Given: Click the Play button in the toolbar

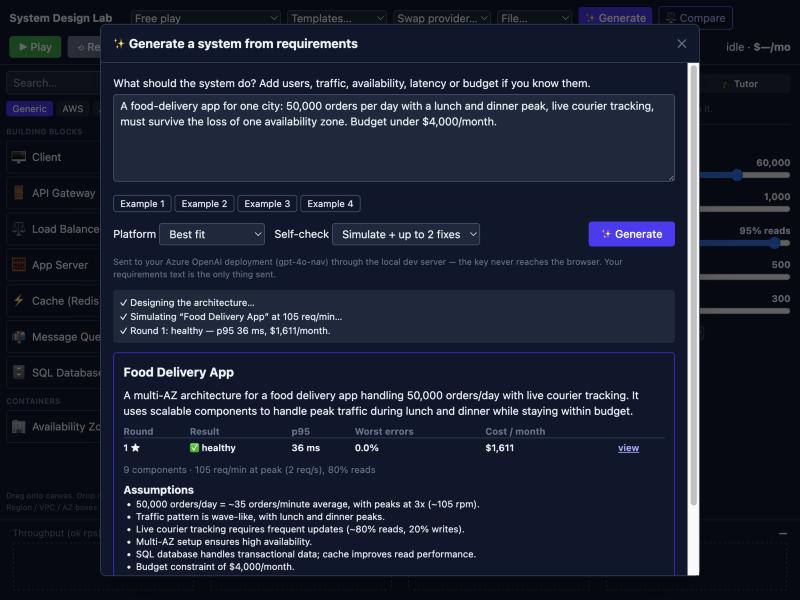Looking at the screenshot, I should tap(35, 47).
